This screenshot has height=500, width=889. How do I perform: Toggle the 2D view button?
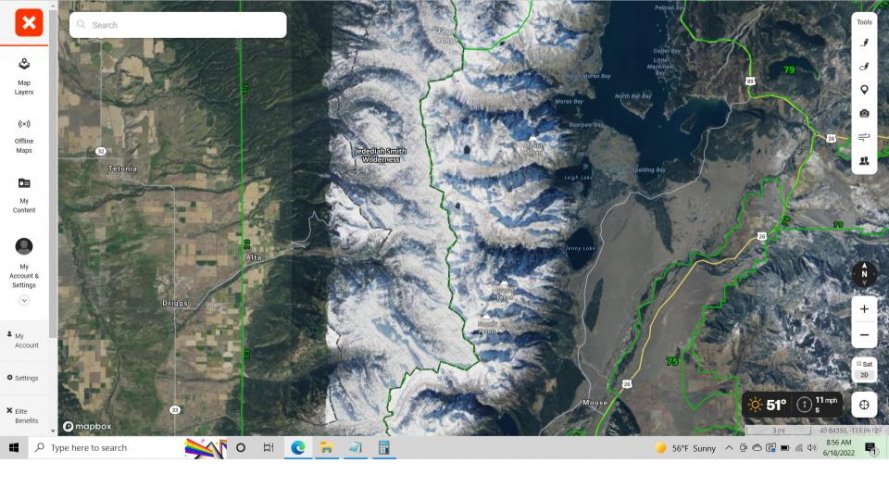point(864,375)
